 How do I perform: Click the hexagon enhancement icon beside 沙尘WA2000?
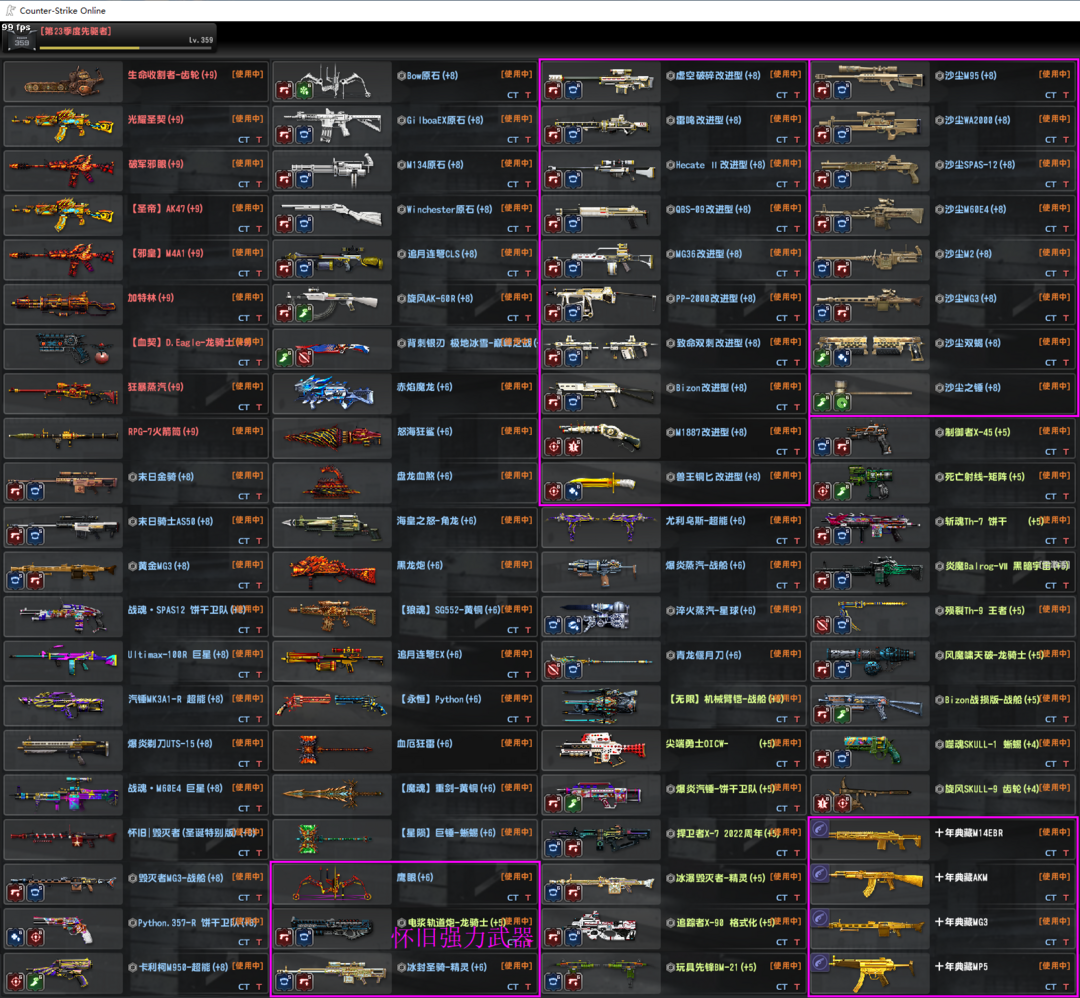tap(939, 121)
